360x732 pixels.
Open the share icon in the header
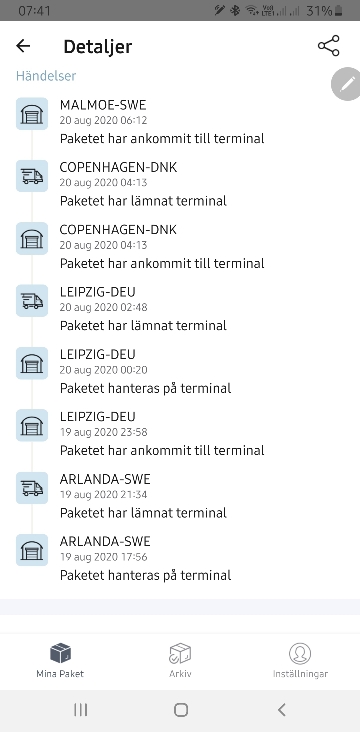tap(329, 46)
